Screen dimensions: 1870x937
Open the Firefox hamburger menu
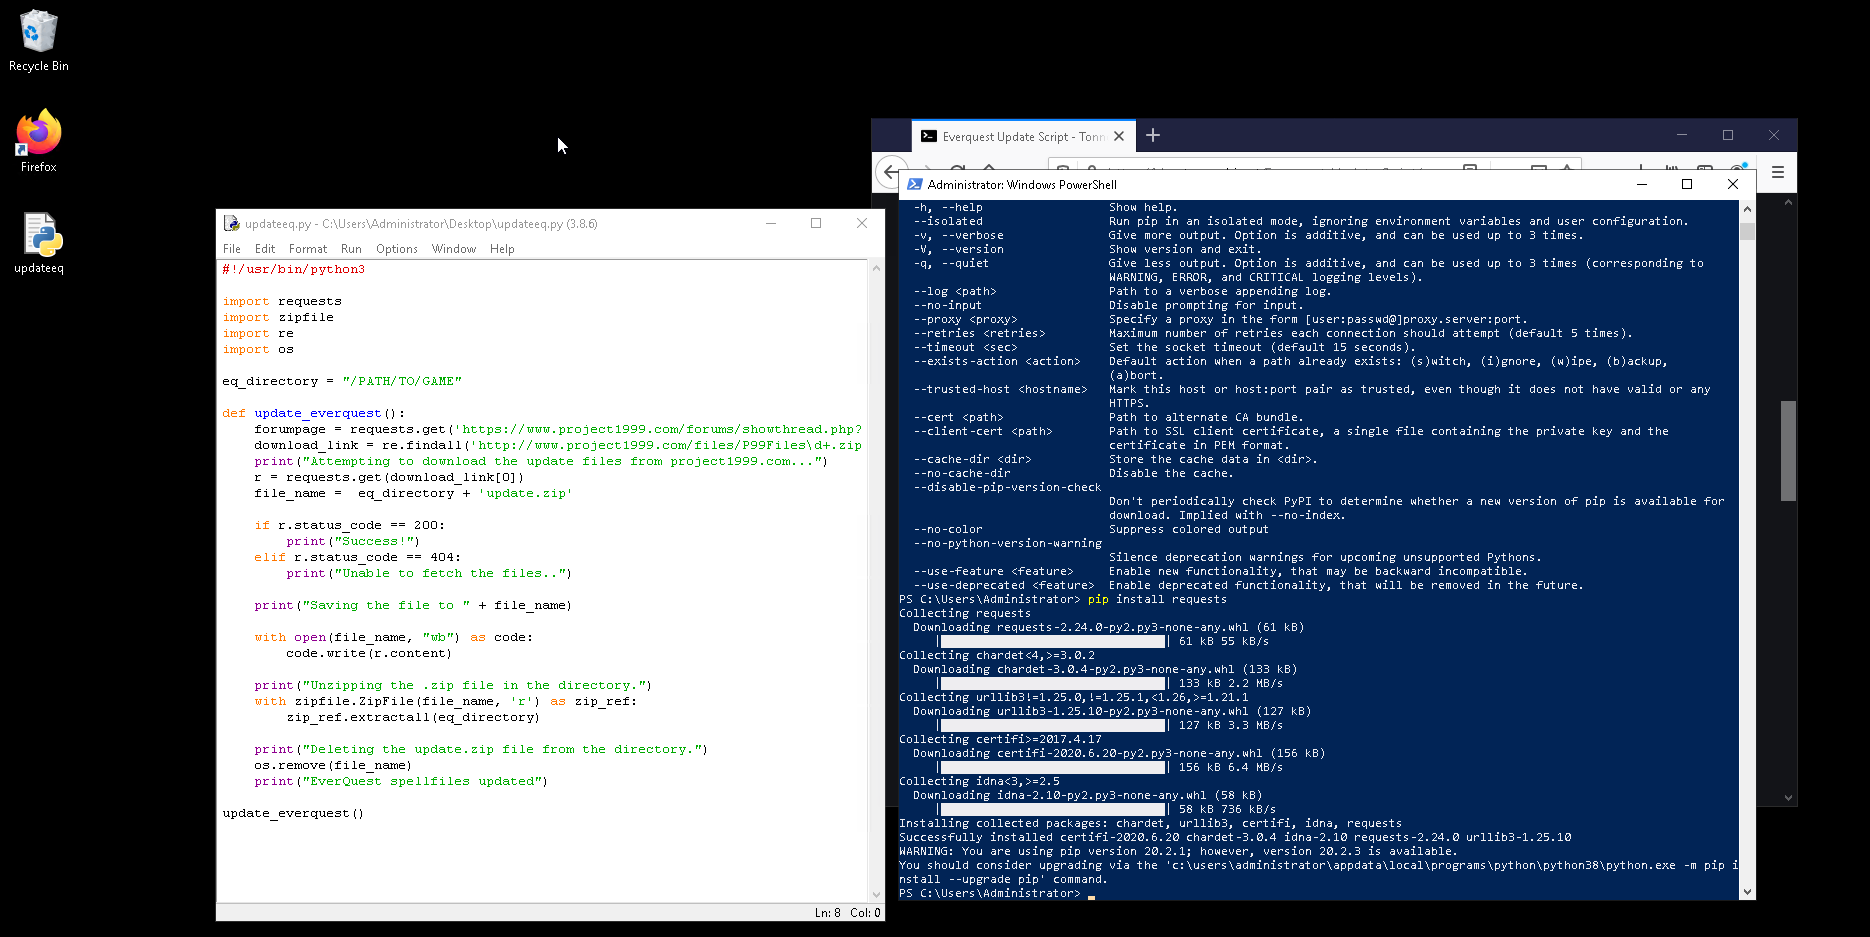1778,172
